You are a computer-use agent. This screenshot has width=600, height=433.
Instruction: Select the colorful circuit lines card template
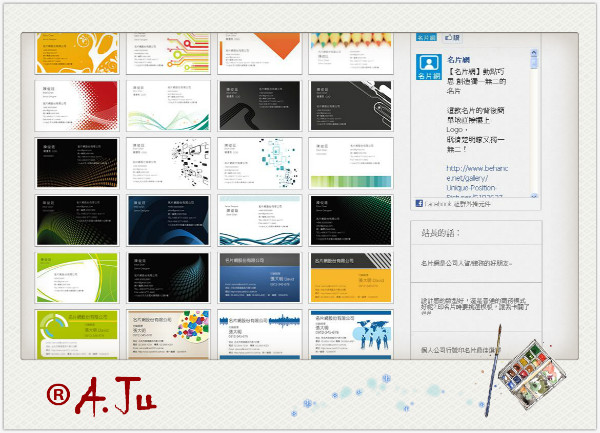coord(168,53)
